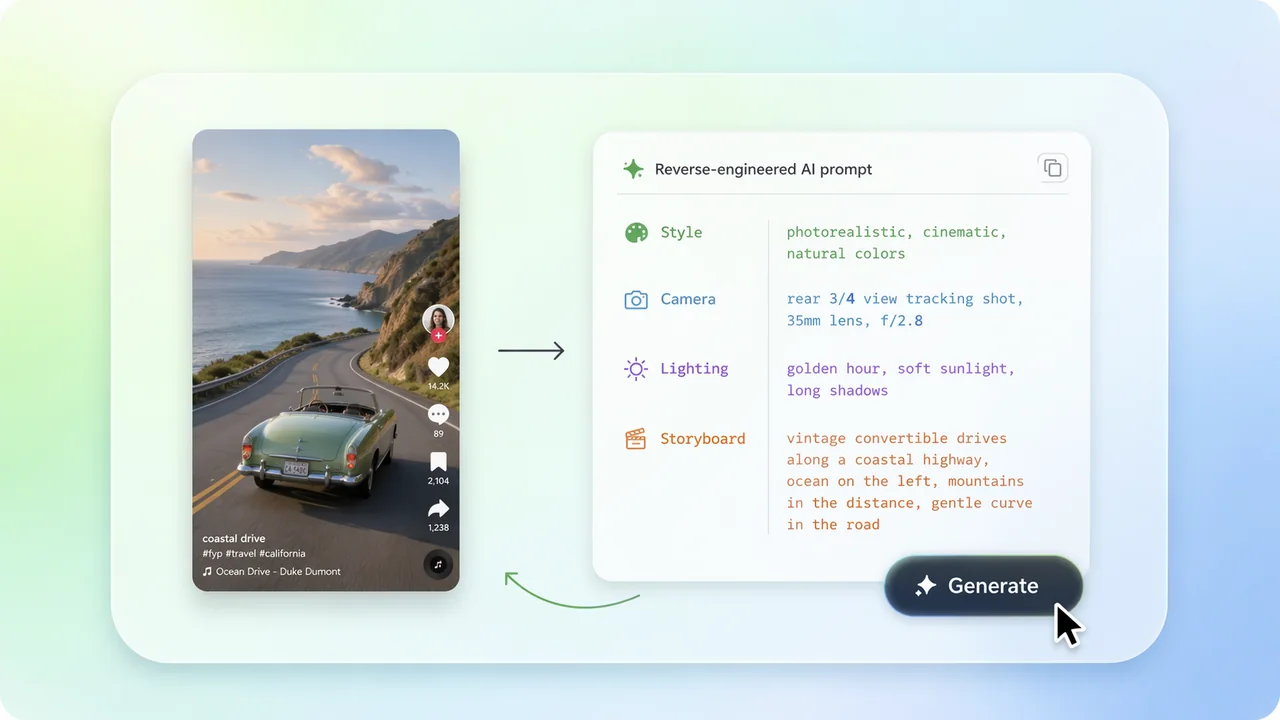Tap the bookmark save icon

(x=438, y=462)
